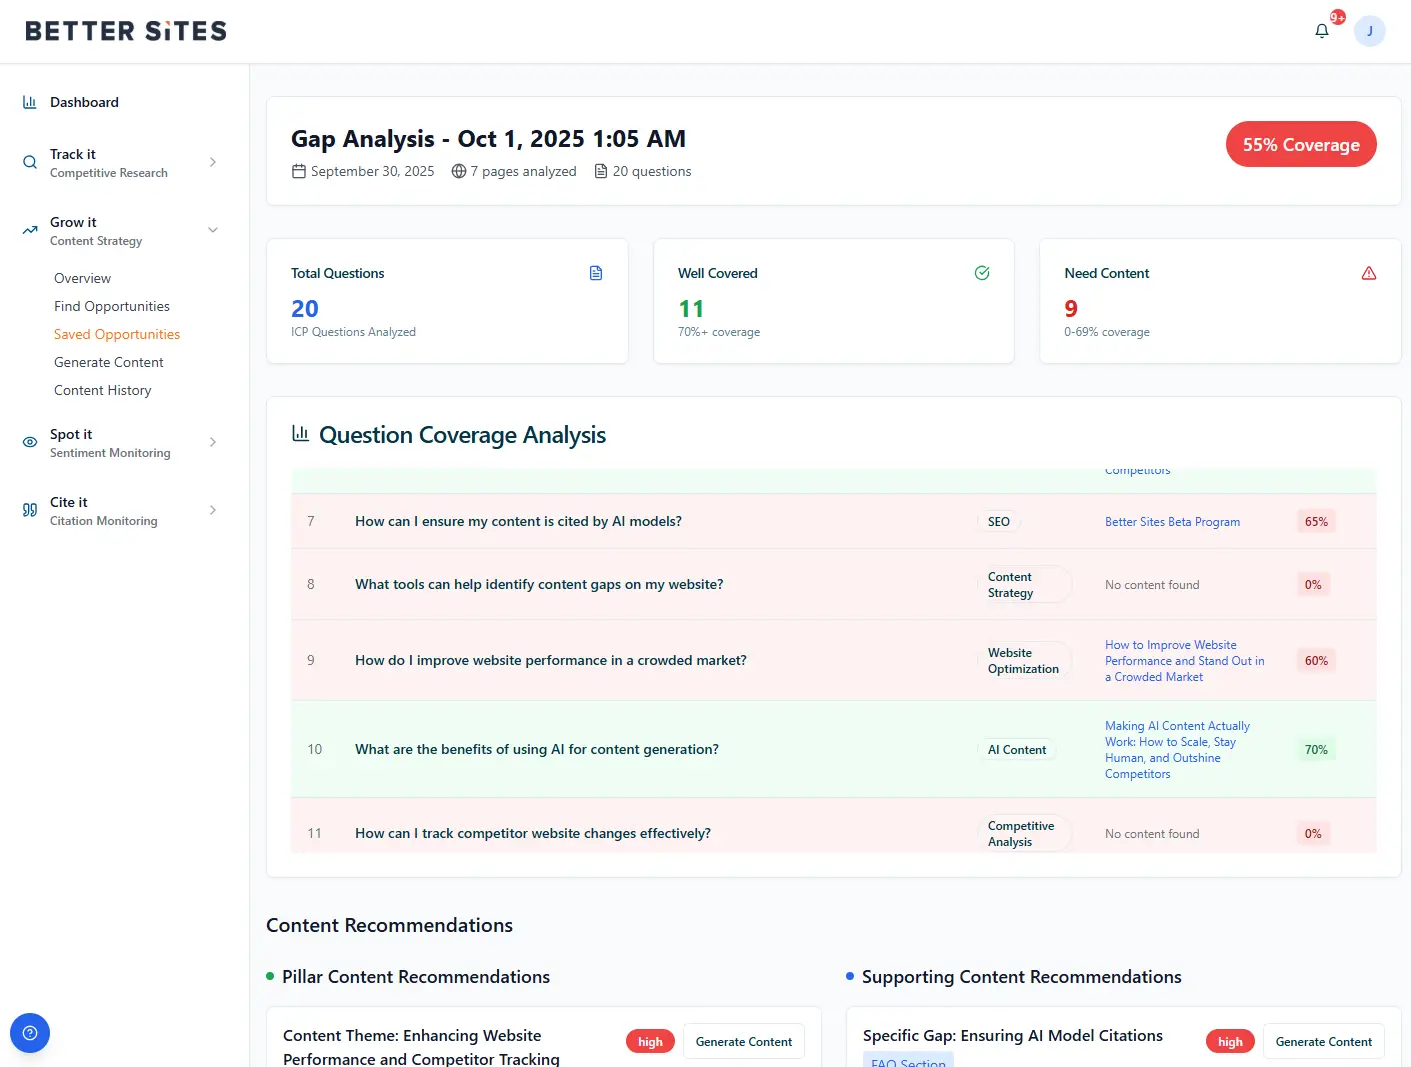This screenshot has width=1411, height=1067.
Task: Expand the Cite it section chevron
Action: [x=213, y=510]
